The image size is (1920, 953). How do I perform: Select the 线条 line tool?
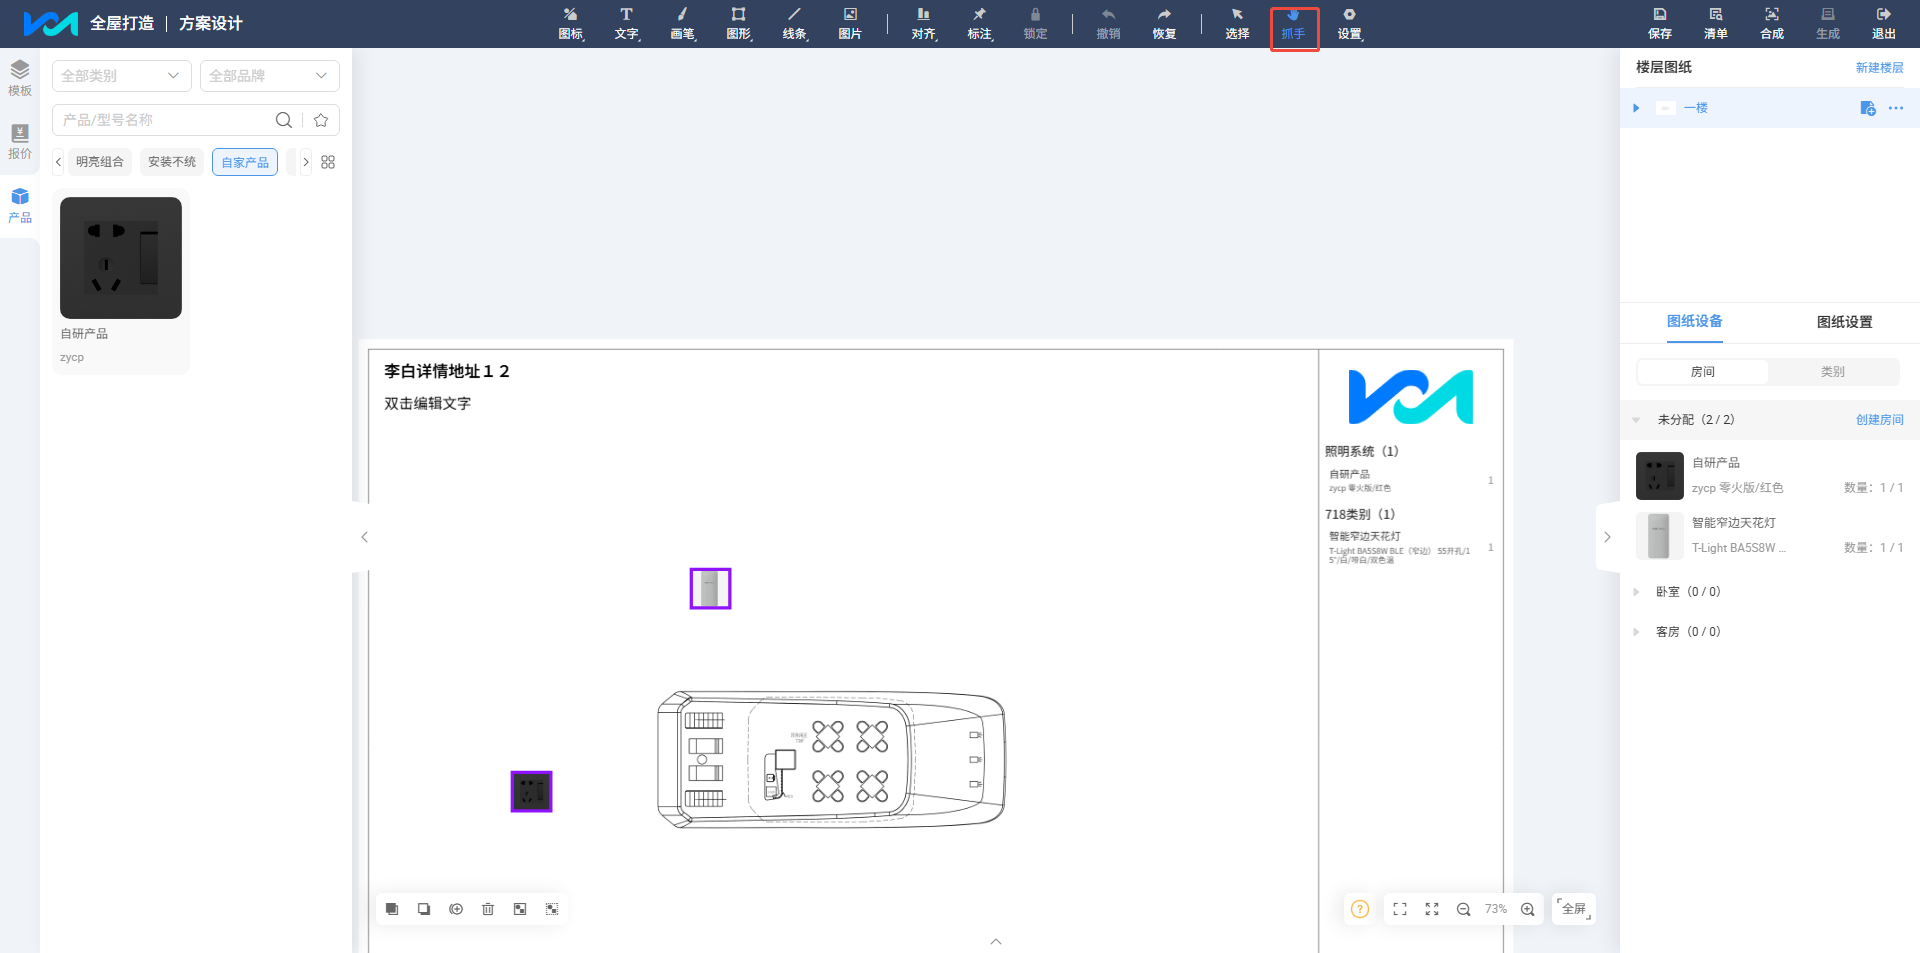pyautogui.click(x=794, y=24)
